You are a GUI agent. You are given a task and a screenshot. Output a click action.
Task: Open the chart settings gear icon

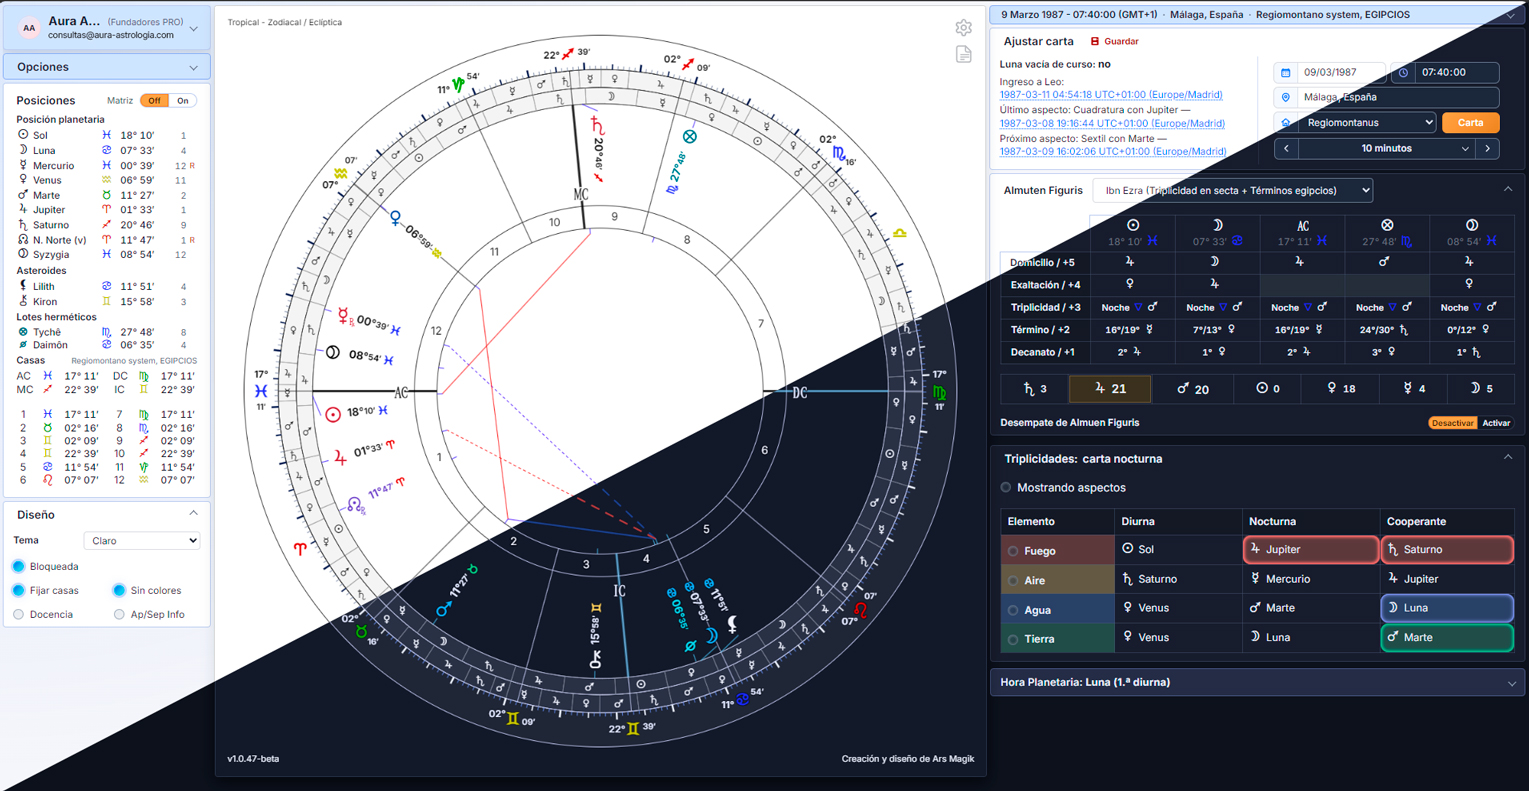tap(963, 28)
